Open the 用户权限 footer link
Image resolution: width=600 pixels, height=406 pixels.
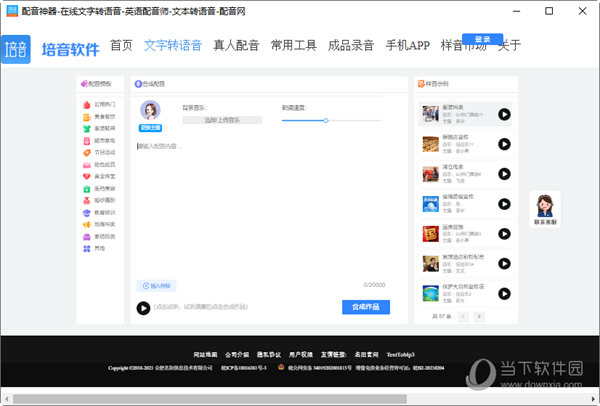point(300,355)
